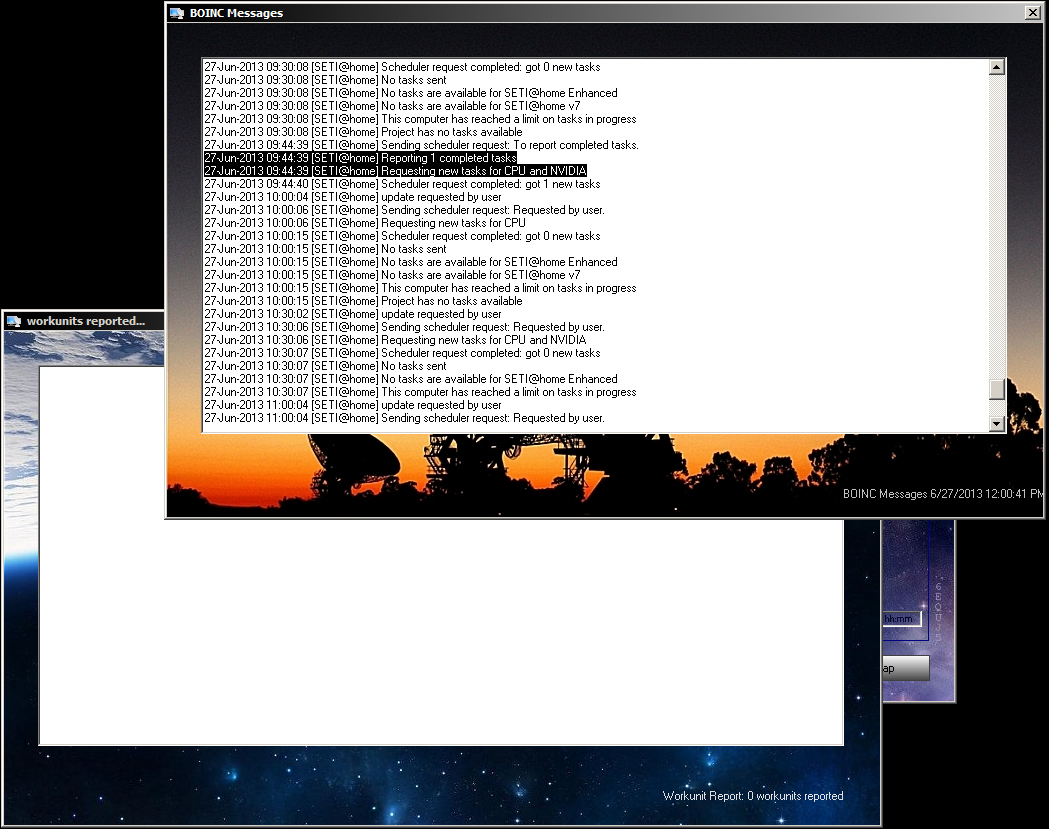Select 09:30:08 'Project has no tasks available' line

pos(363,132)
